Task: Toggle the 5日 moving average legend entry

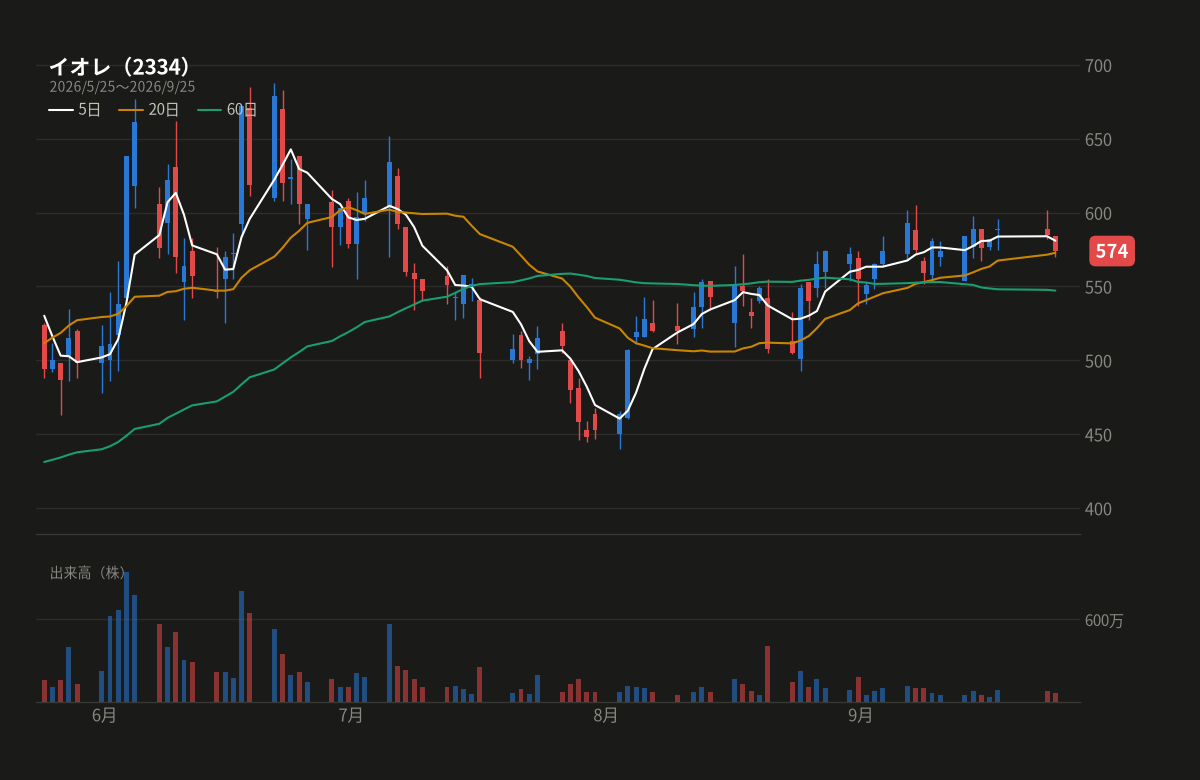Action: point(75,109)
